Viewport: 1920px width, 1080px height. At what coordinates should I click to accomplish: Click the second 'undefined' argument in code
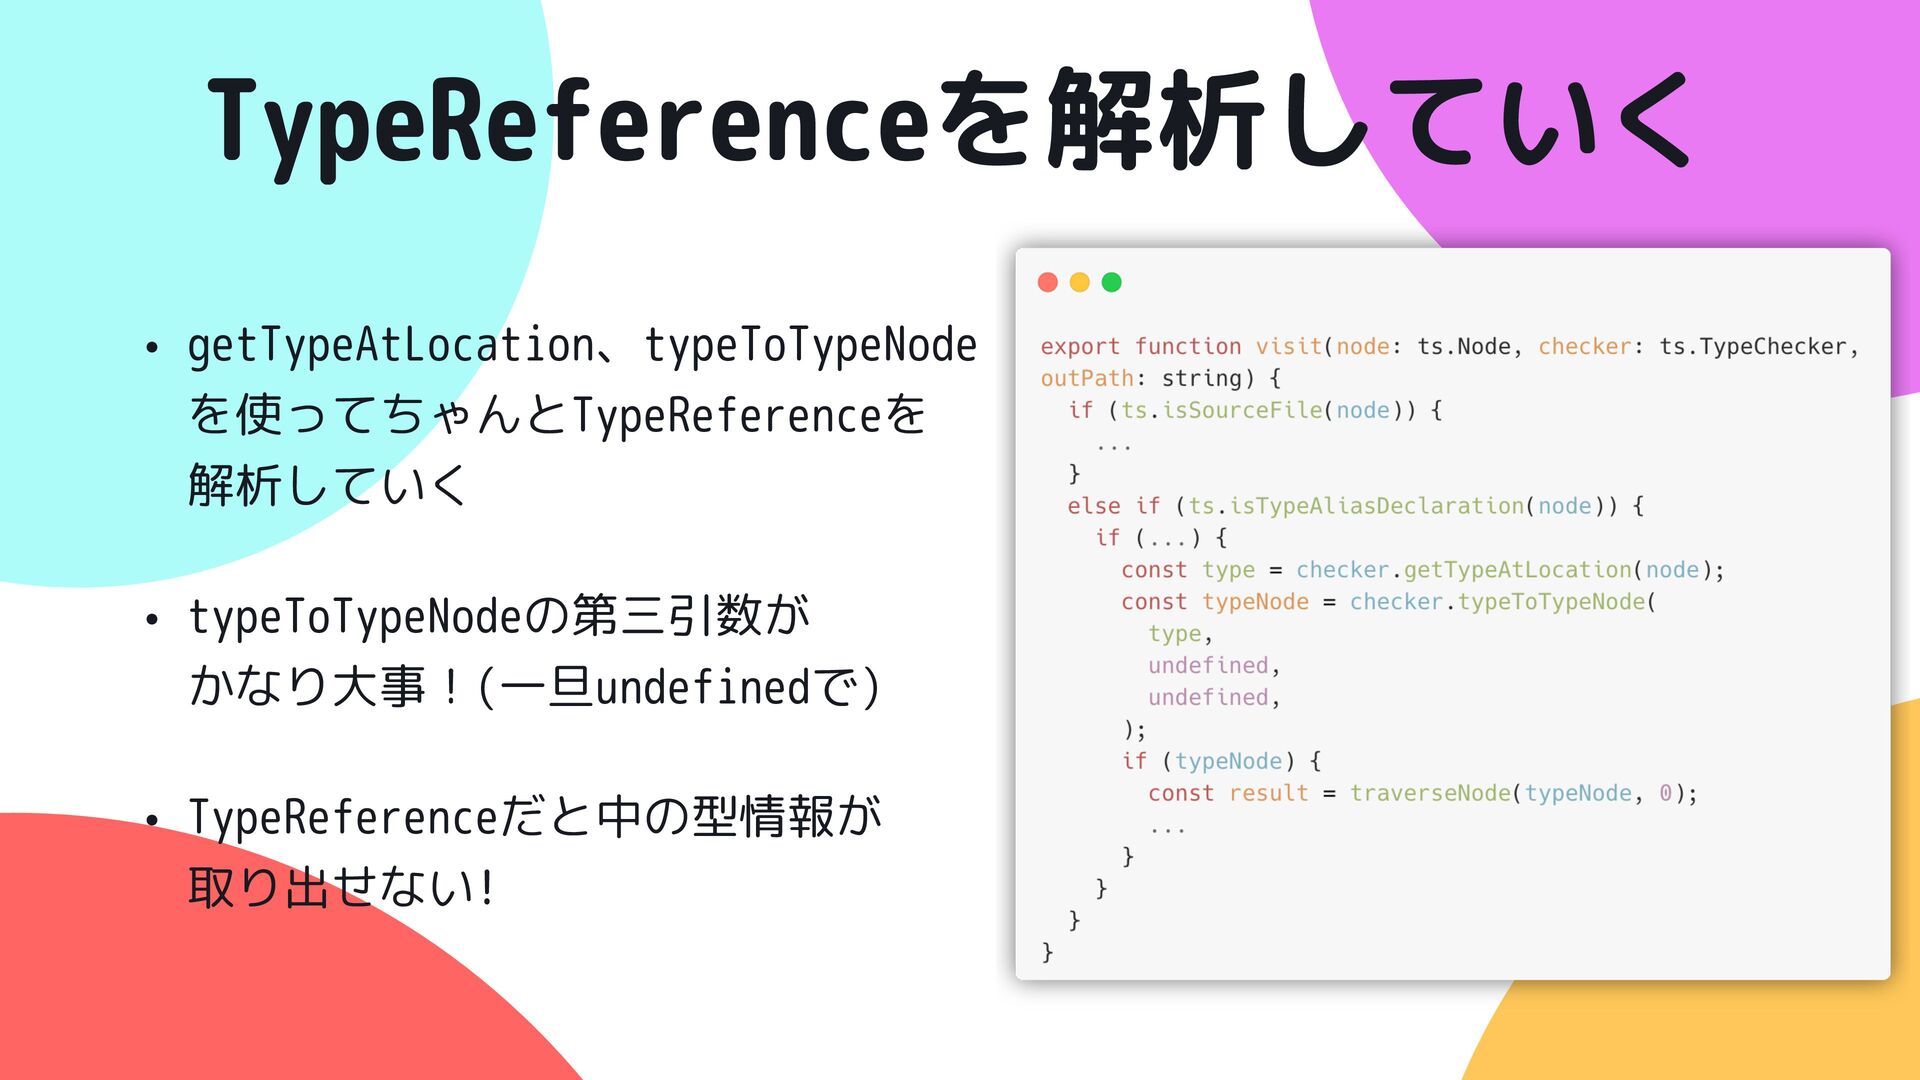tap(1208, 698)
